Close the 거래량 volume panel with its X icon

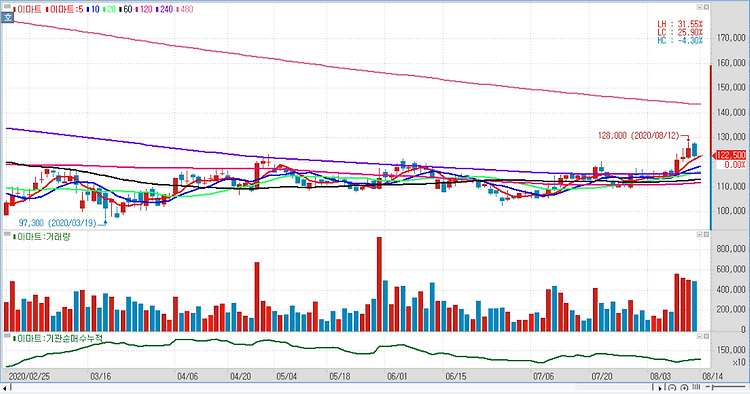(x=706, y=234)
